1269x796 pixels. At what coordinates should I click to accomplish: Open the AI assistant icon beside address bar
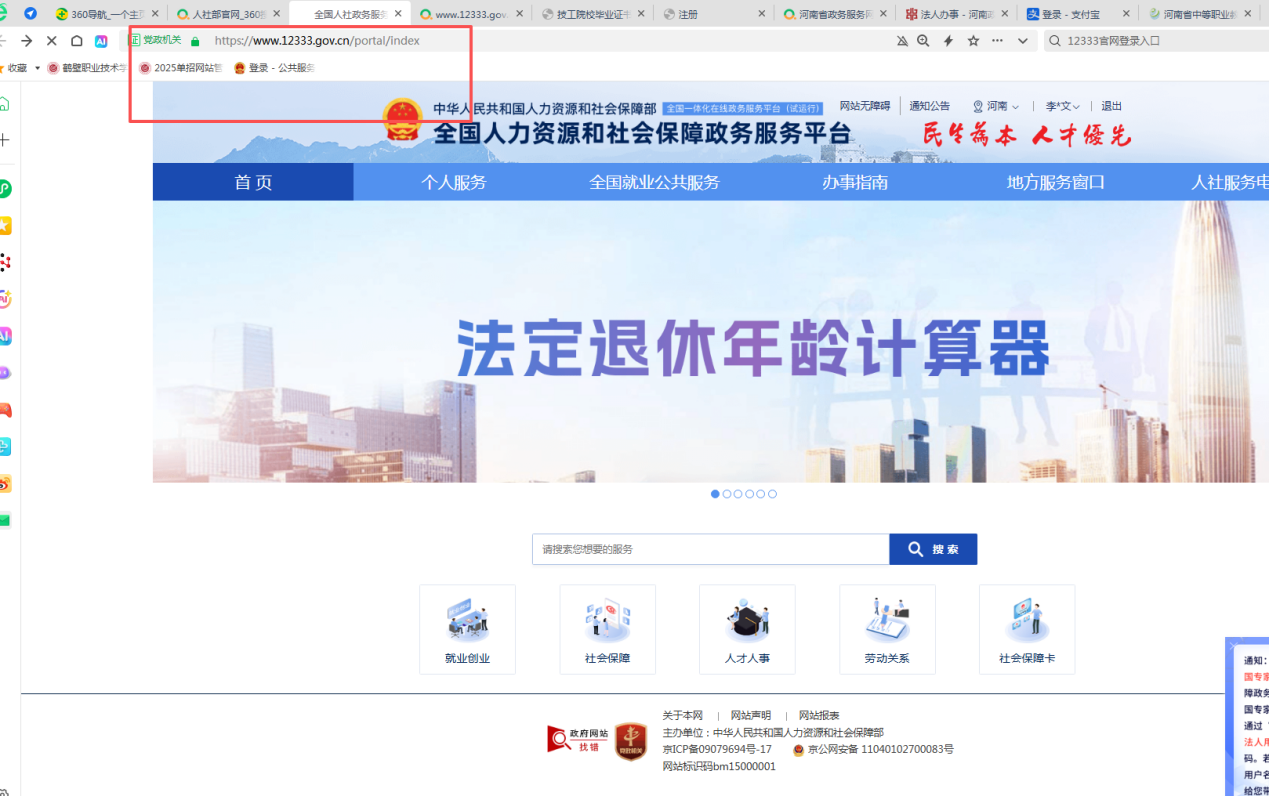pos(101,41)
